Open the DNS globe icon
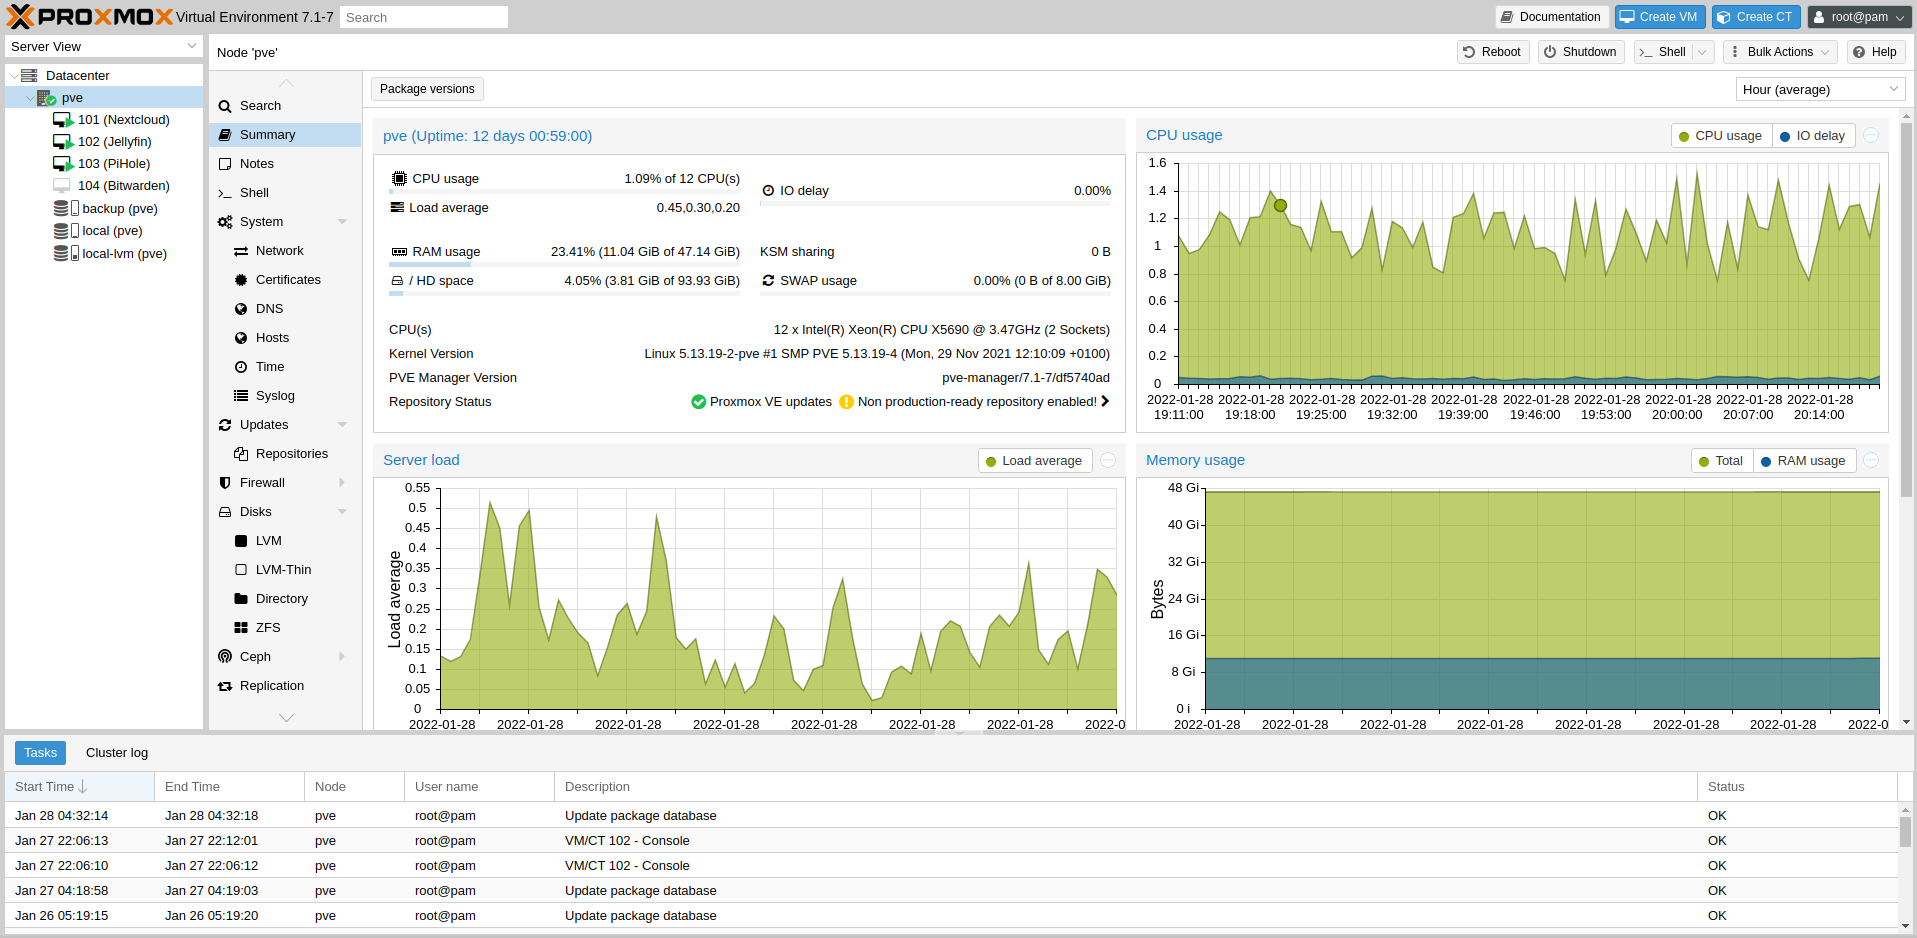The height and width of the screenshot is (938, 1917). point(241,309)
